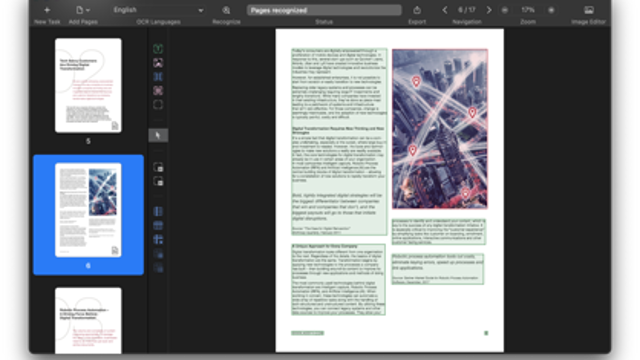Open the Image Editor
640x360 pixels.
point(589,10)
